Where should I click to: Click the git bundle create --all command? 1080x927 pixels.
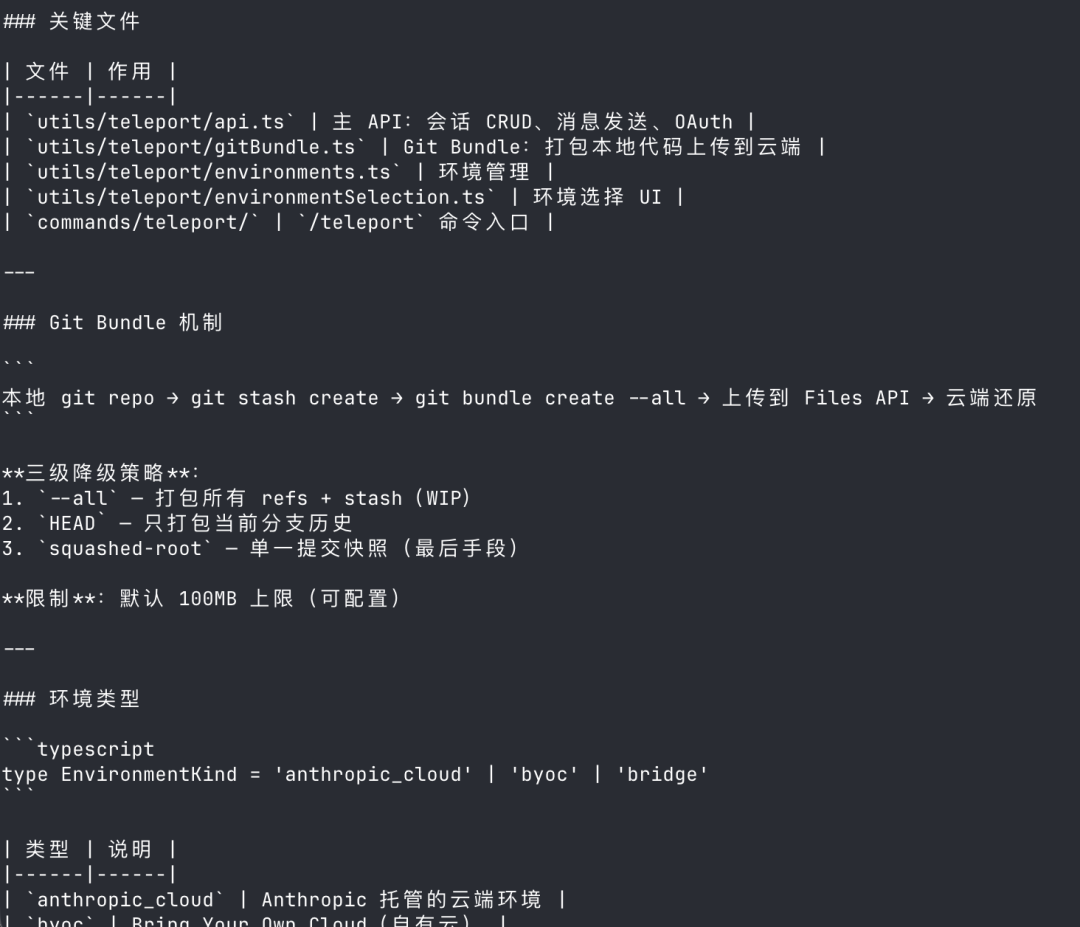(x=550, y=398)
